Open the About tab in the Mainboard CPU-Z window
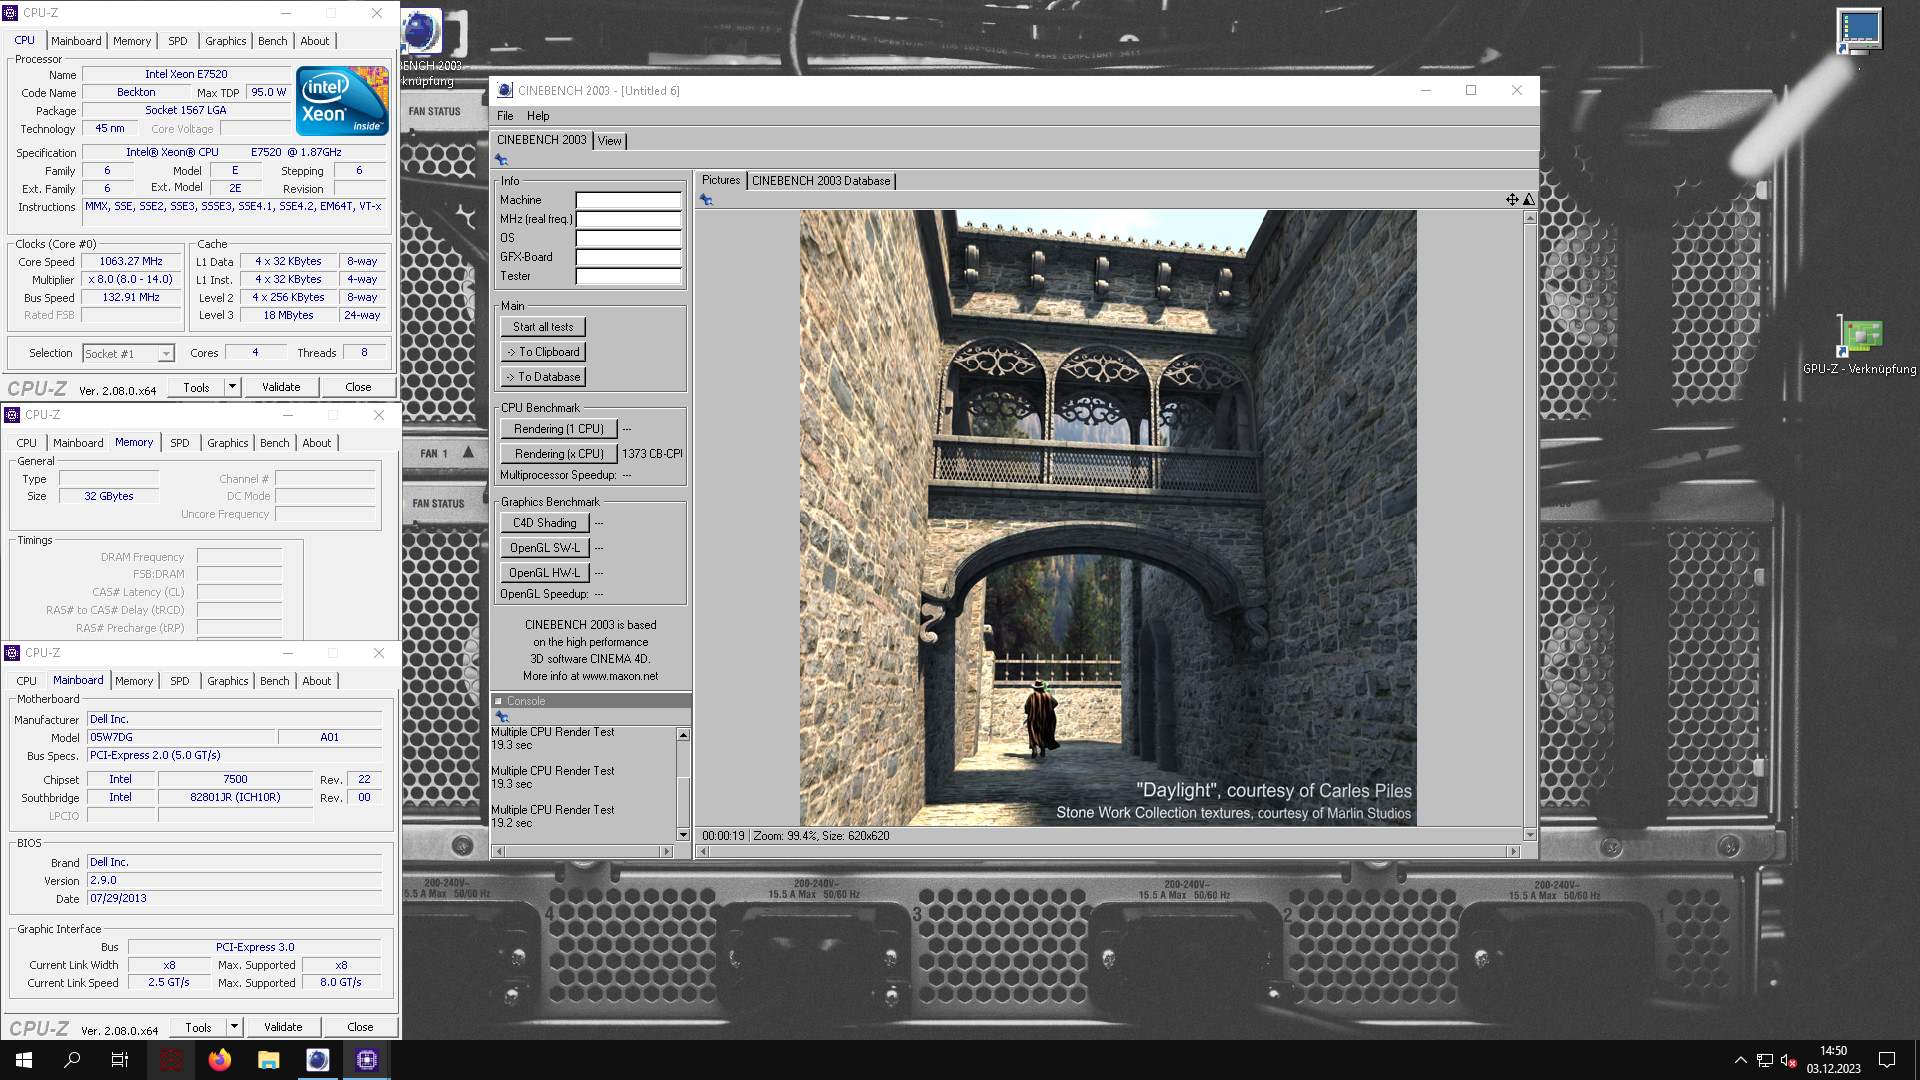The width and height of the screenshot is (1920, 1080). pos(317,681)
